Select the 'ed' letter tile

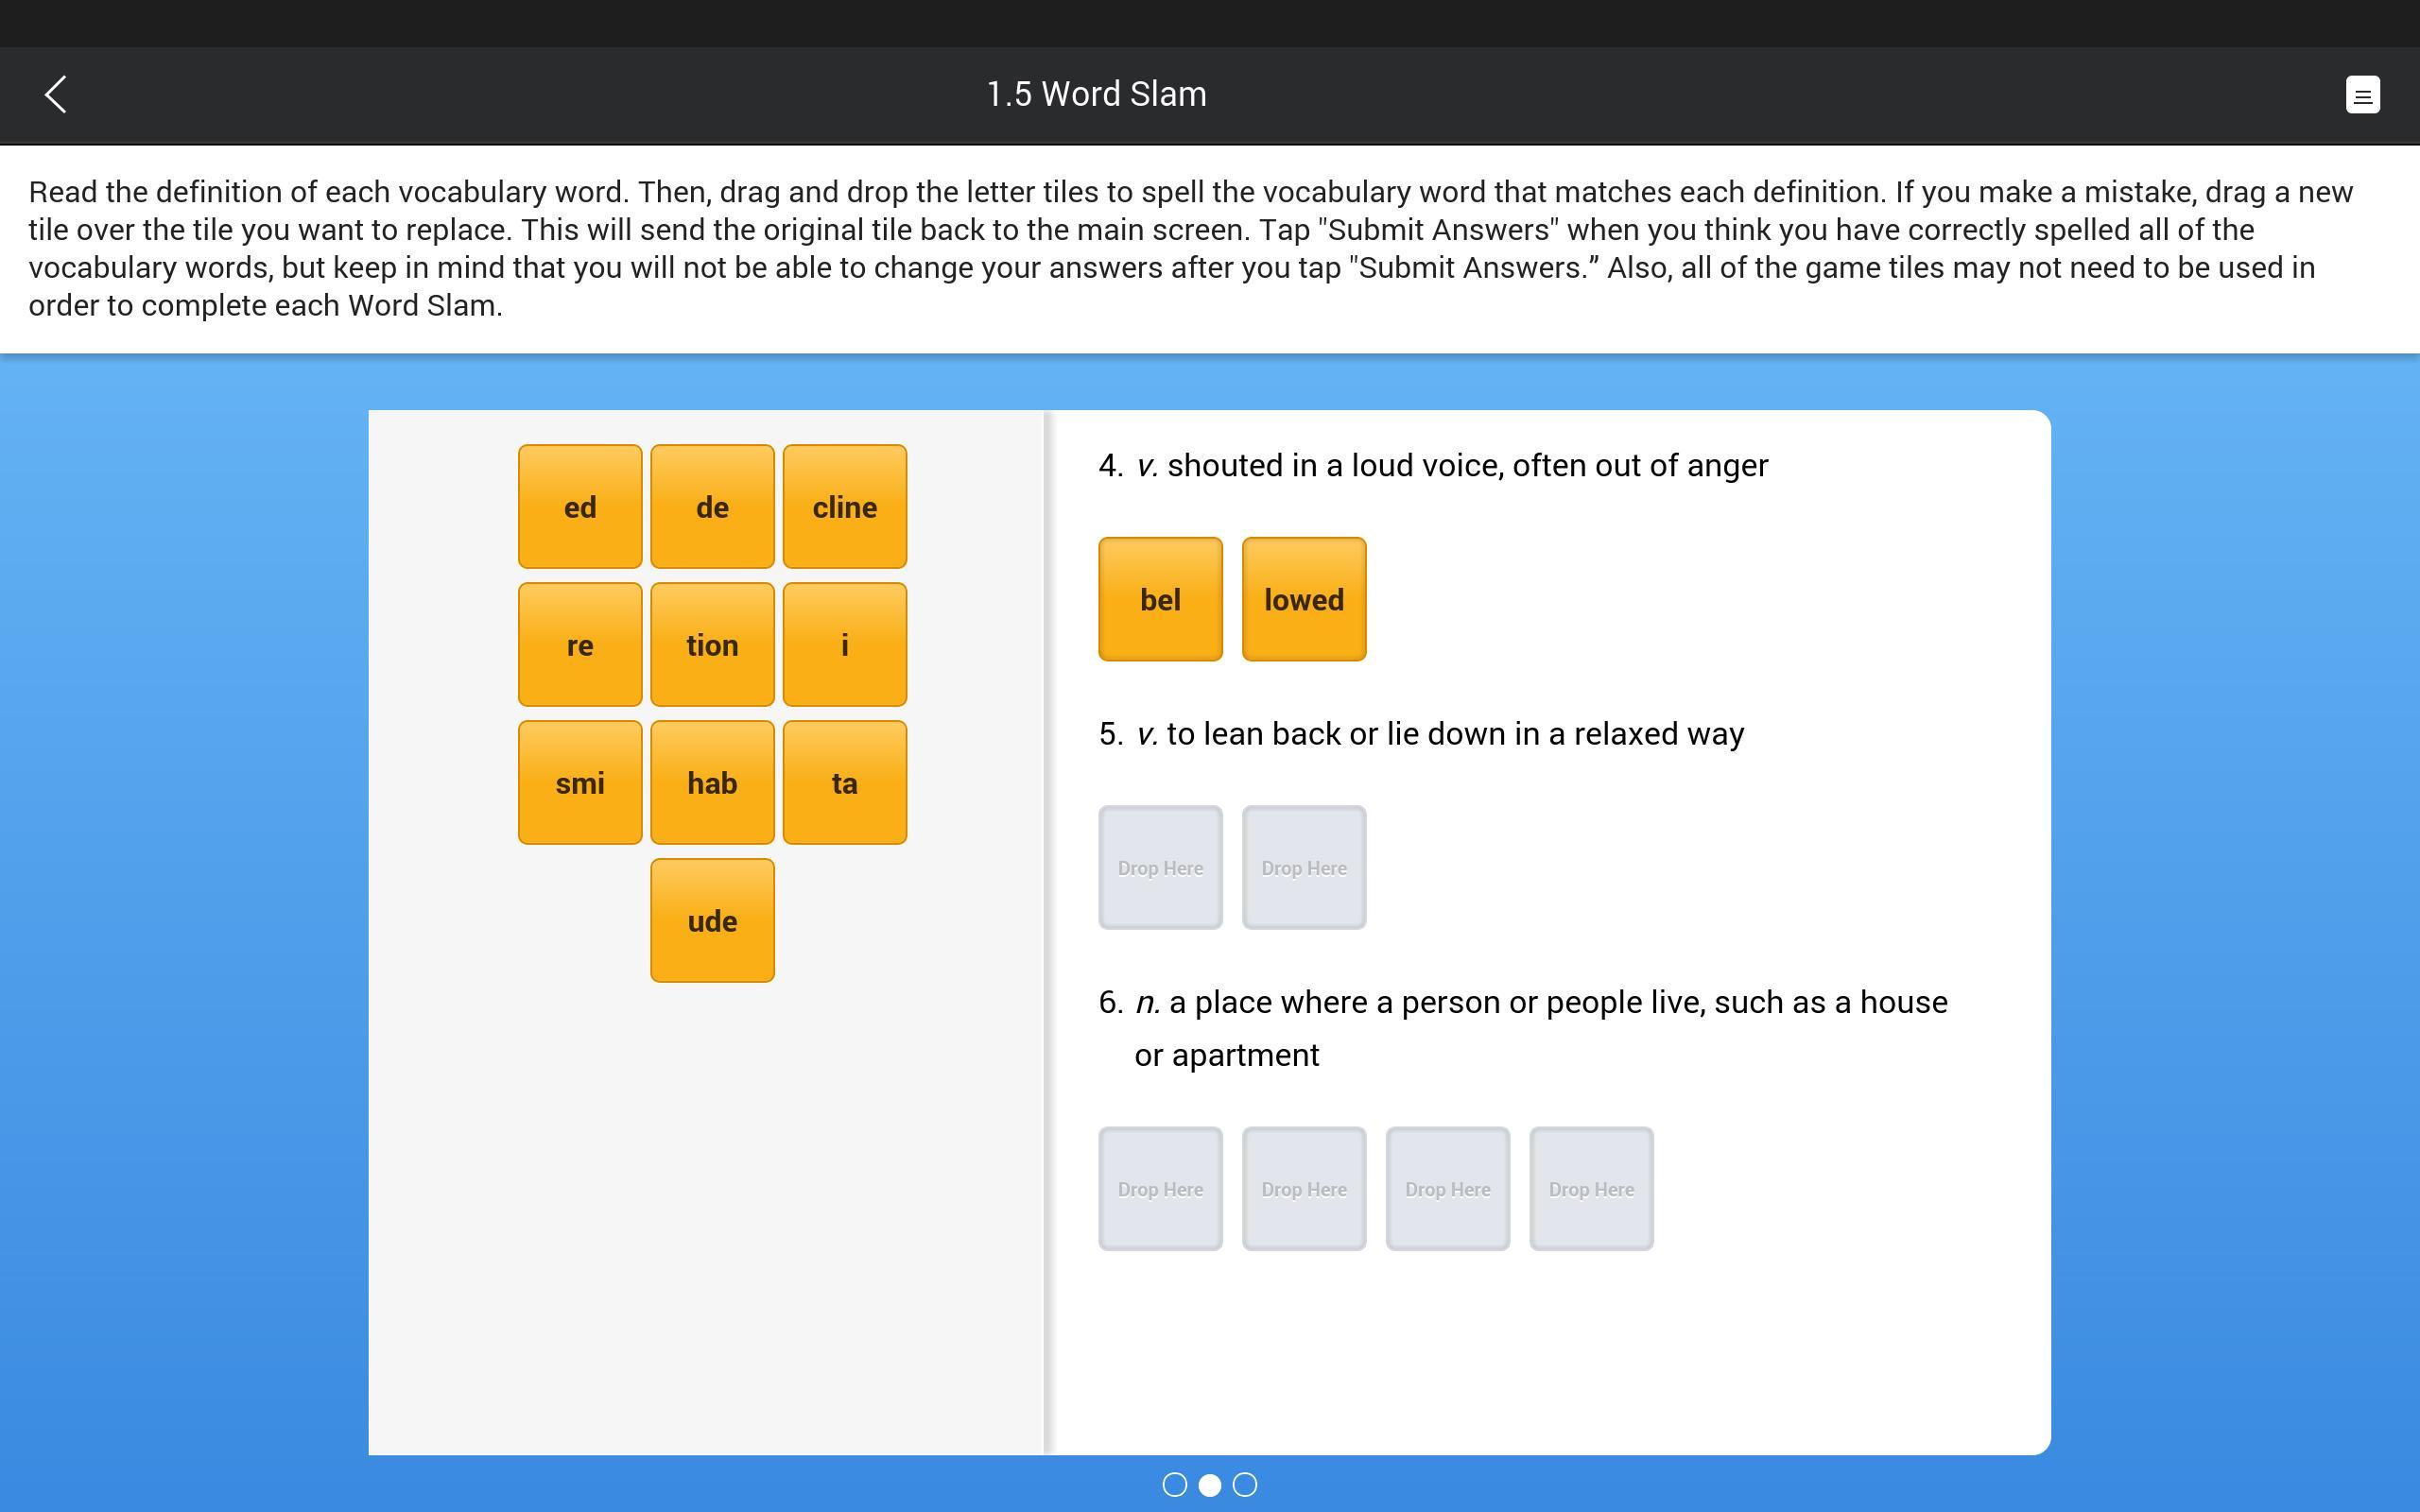click(579, 506)
